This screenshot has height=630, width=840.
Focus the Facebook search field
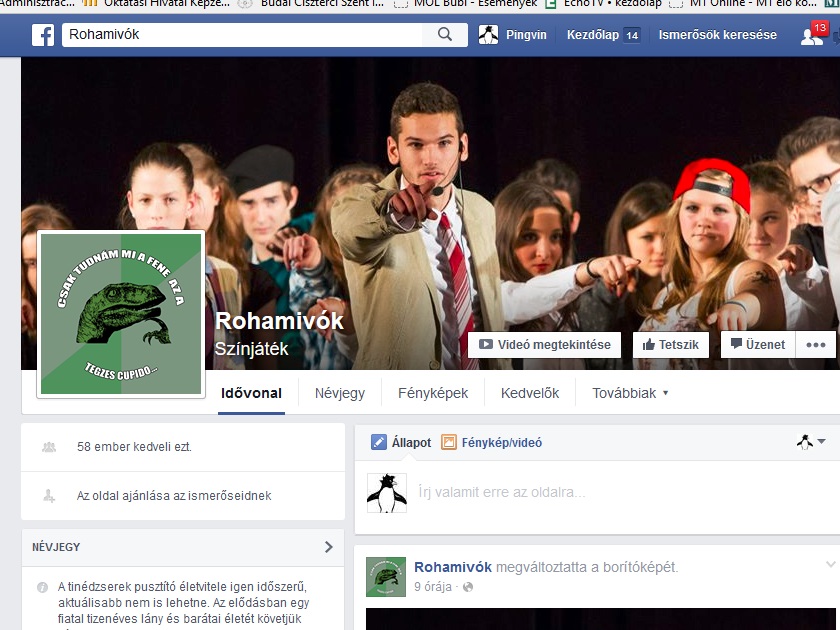242,34
